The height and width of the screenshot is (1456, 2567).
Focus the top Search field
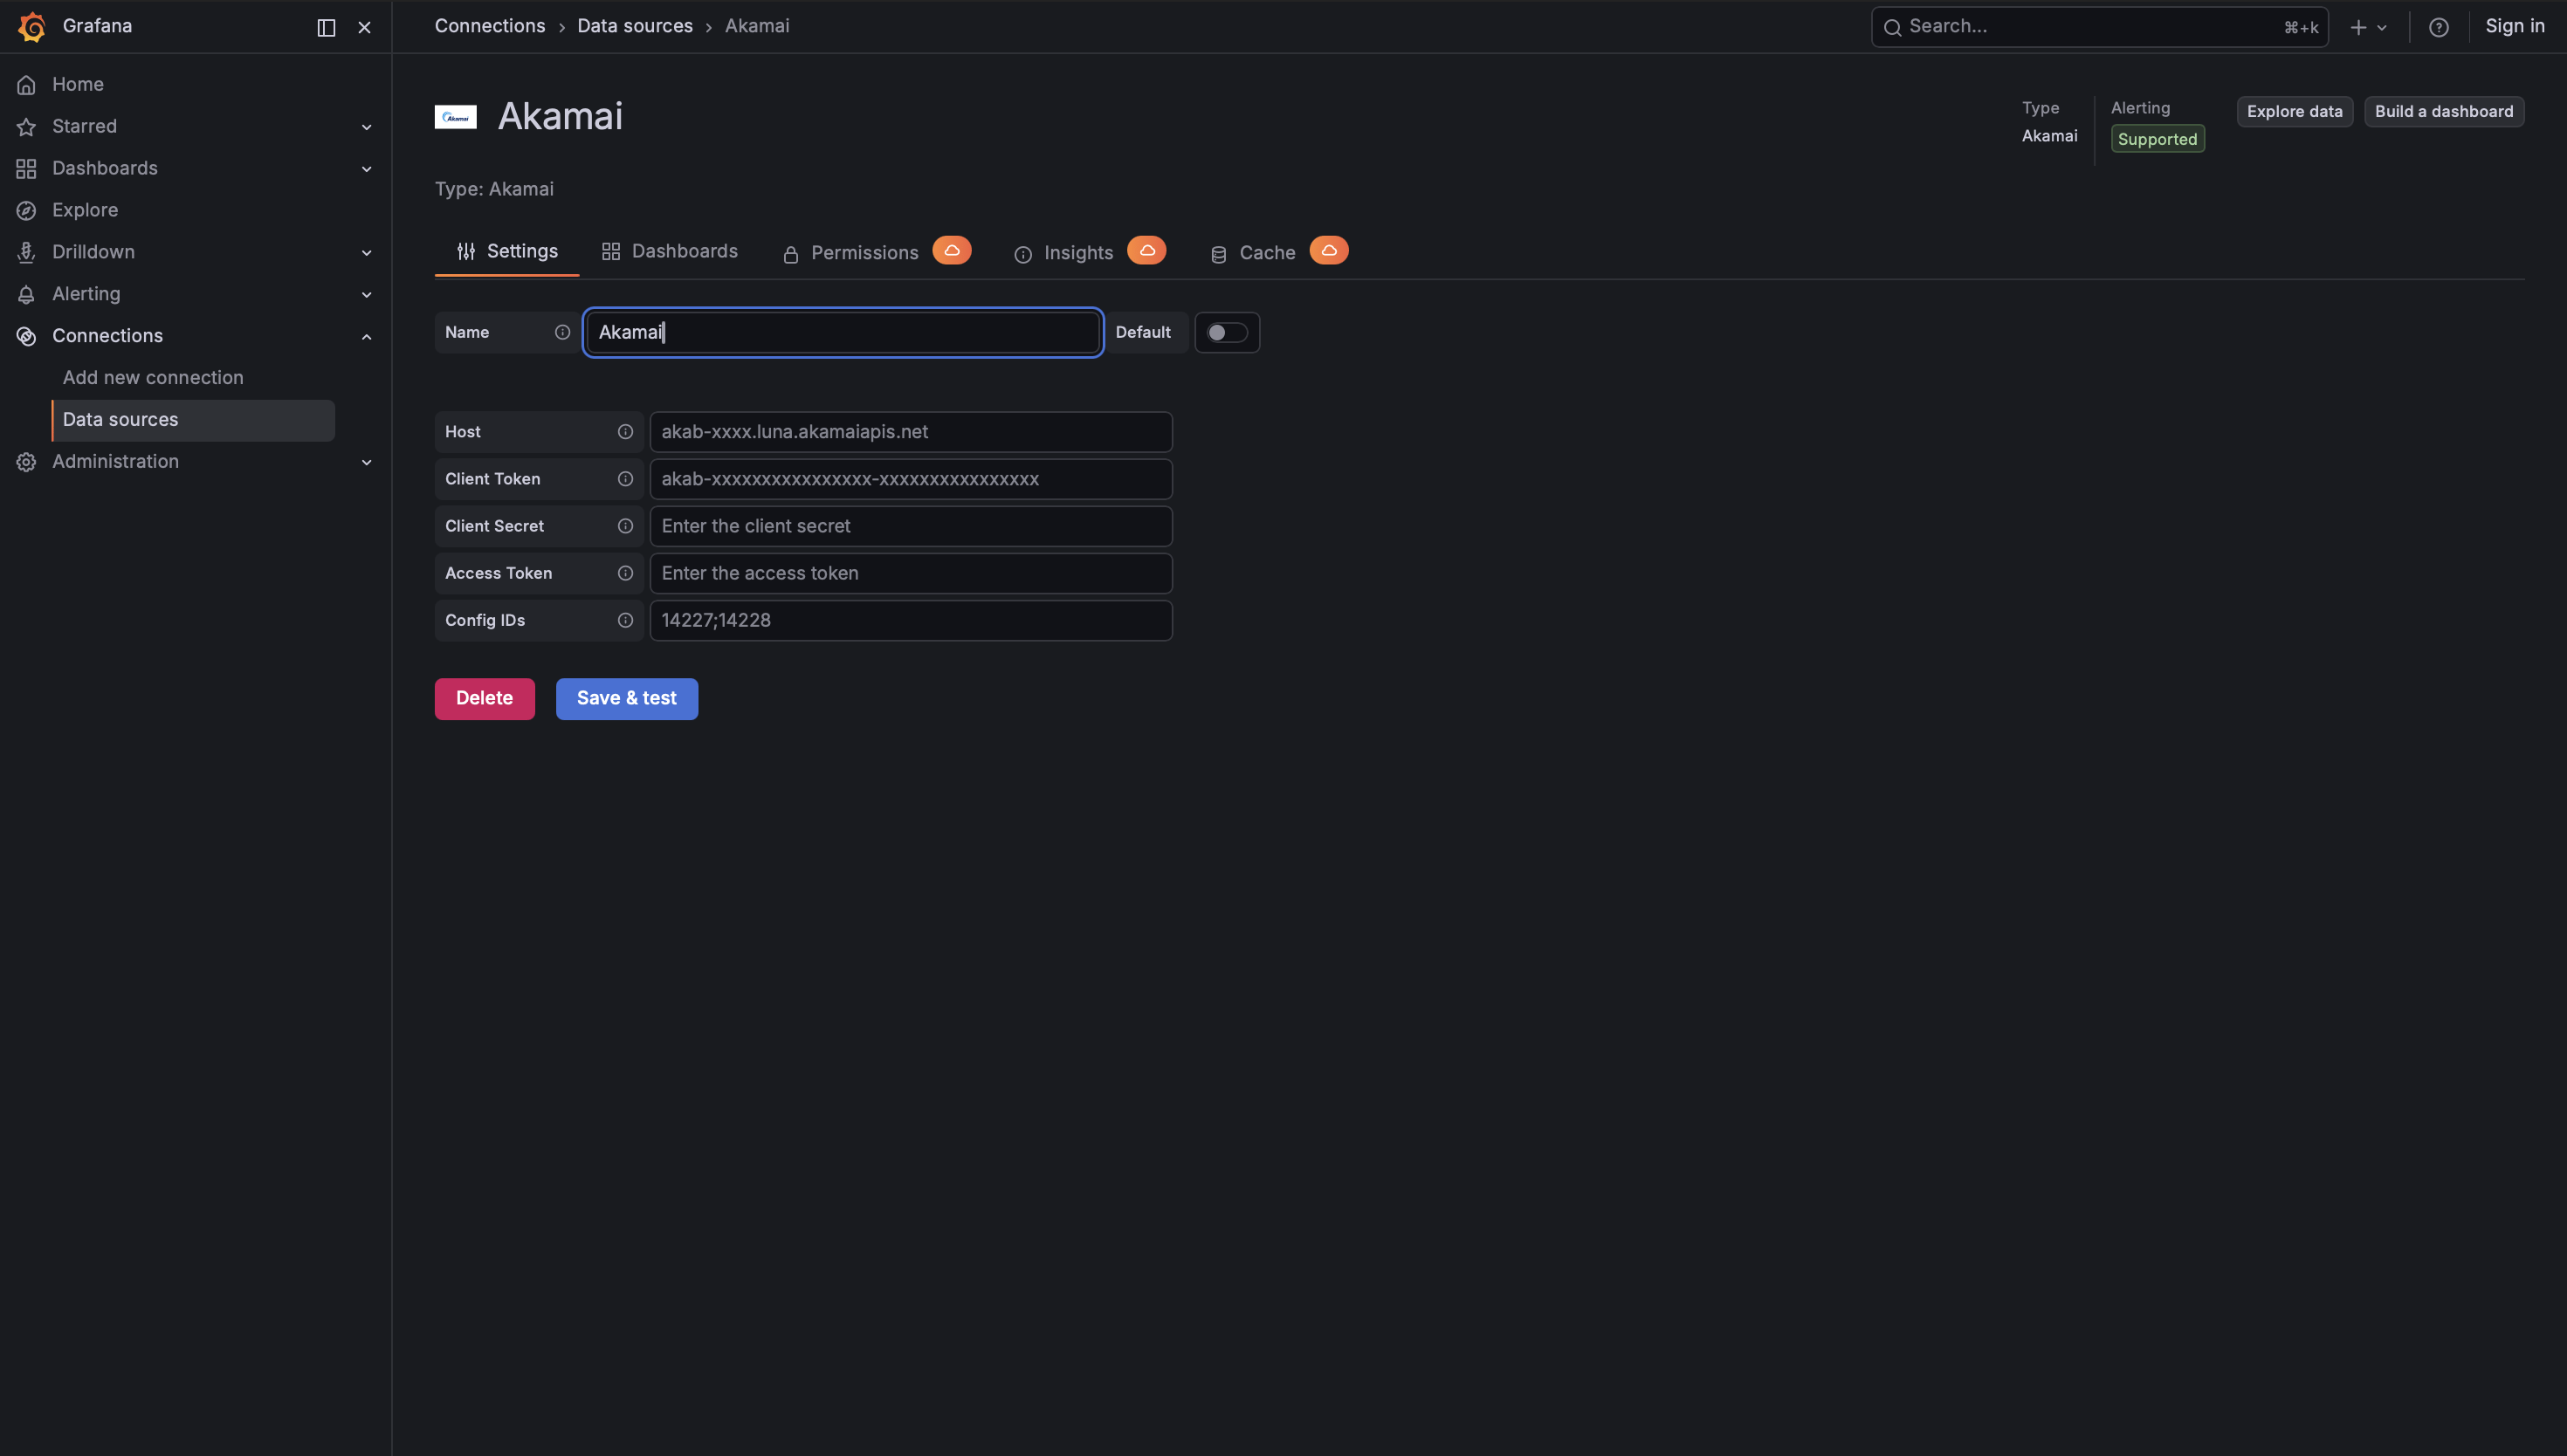click(2099, 27)
